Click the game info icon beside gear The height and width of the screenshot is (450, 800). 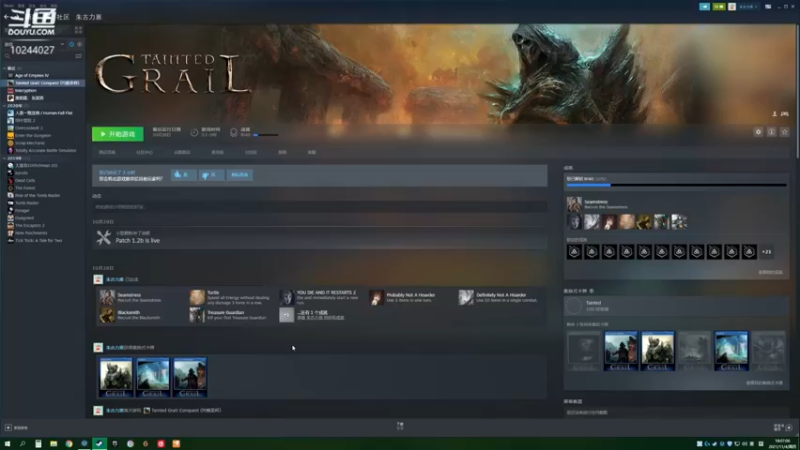(x=771, y=132)
